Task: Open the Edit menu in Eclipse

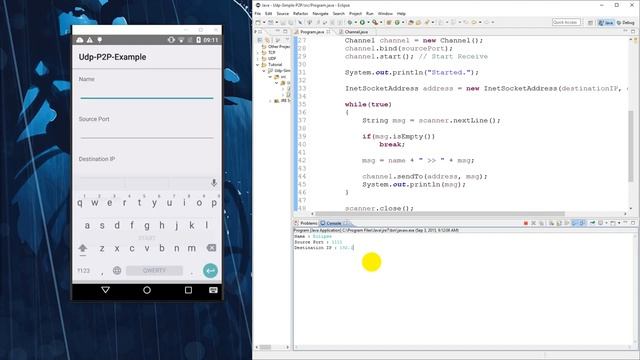Action: click(268, 13)
